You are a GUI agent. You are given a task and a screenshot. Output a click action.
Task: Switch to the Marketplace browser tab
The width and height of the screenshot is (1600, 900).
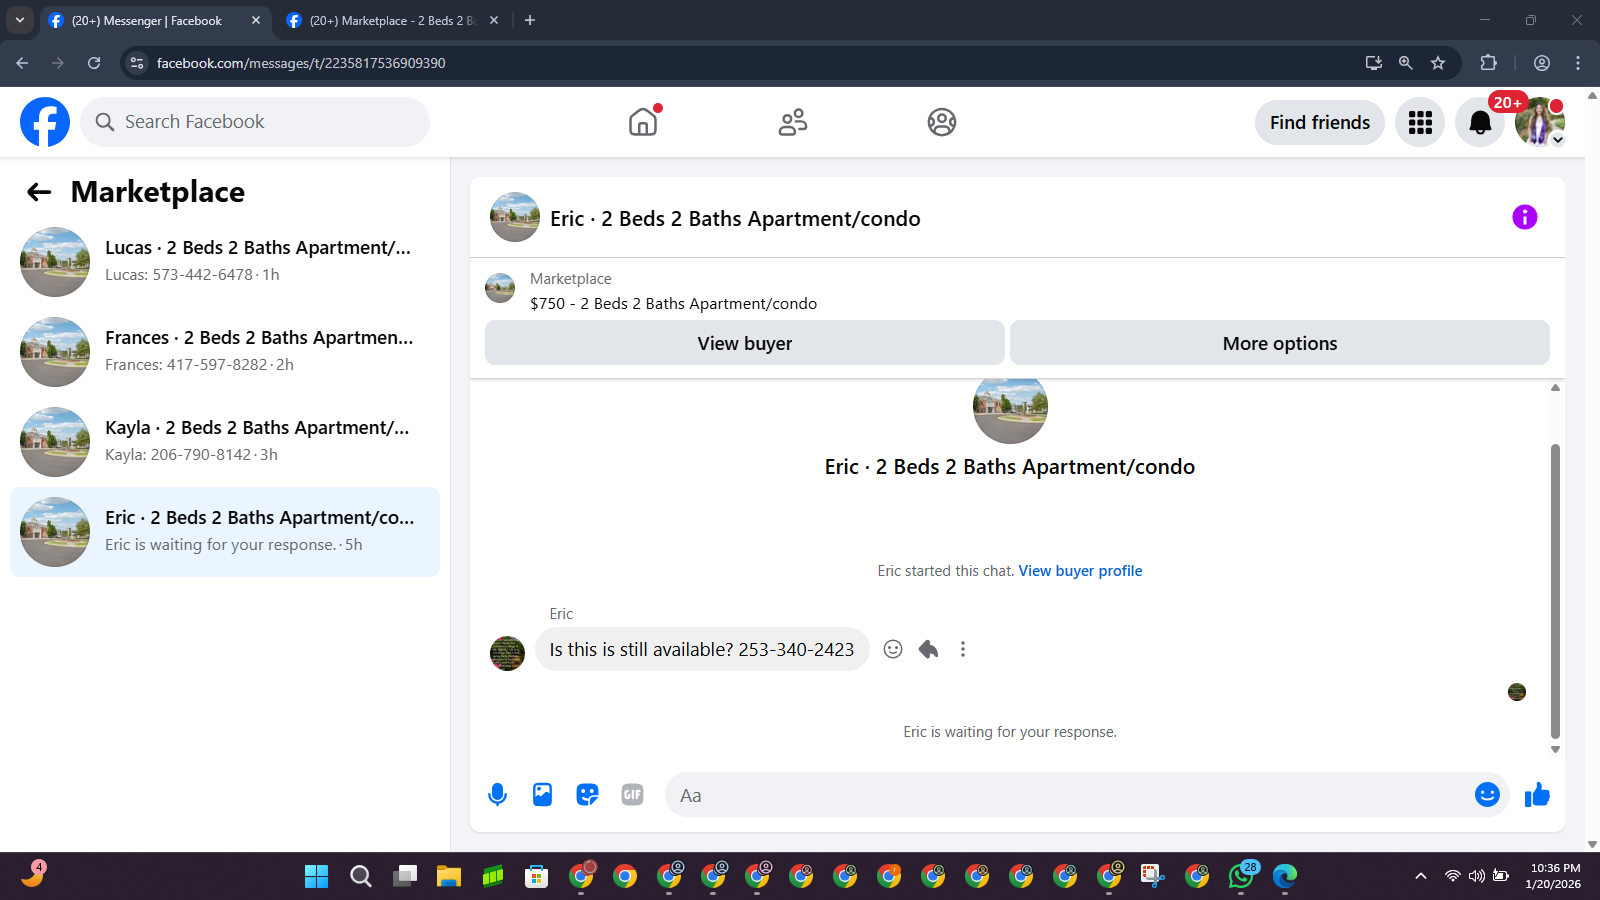(x=392, y=21)
